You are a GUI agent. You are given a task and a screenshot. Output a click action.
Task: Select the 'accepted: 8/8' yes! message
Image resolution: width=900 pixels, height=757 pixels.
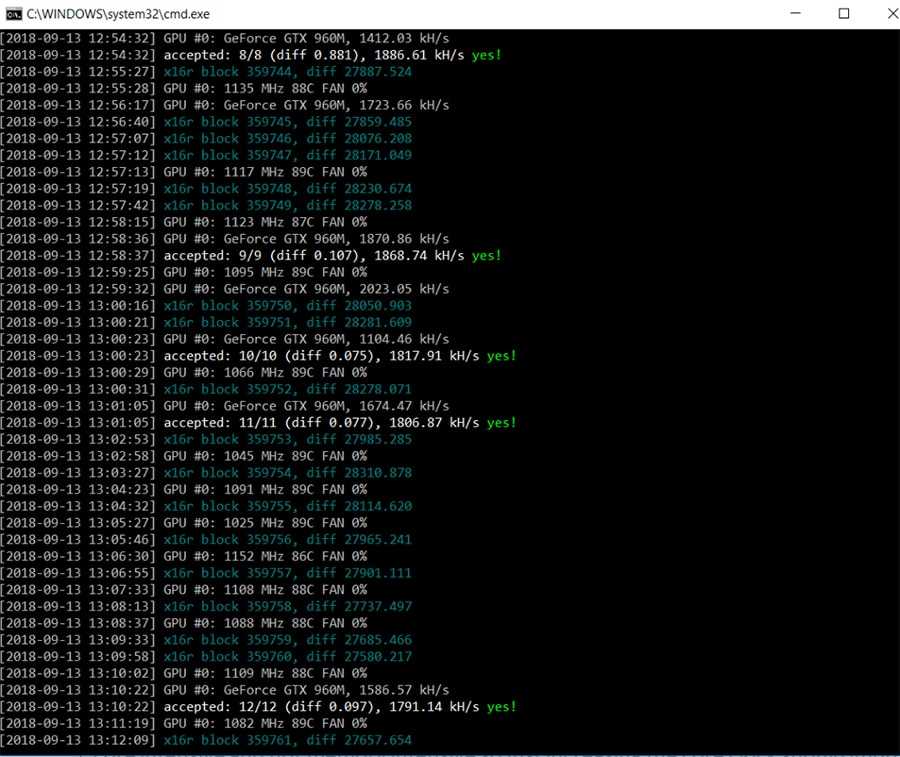[340, 55]
